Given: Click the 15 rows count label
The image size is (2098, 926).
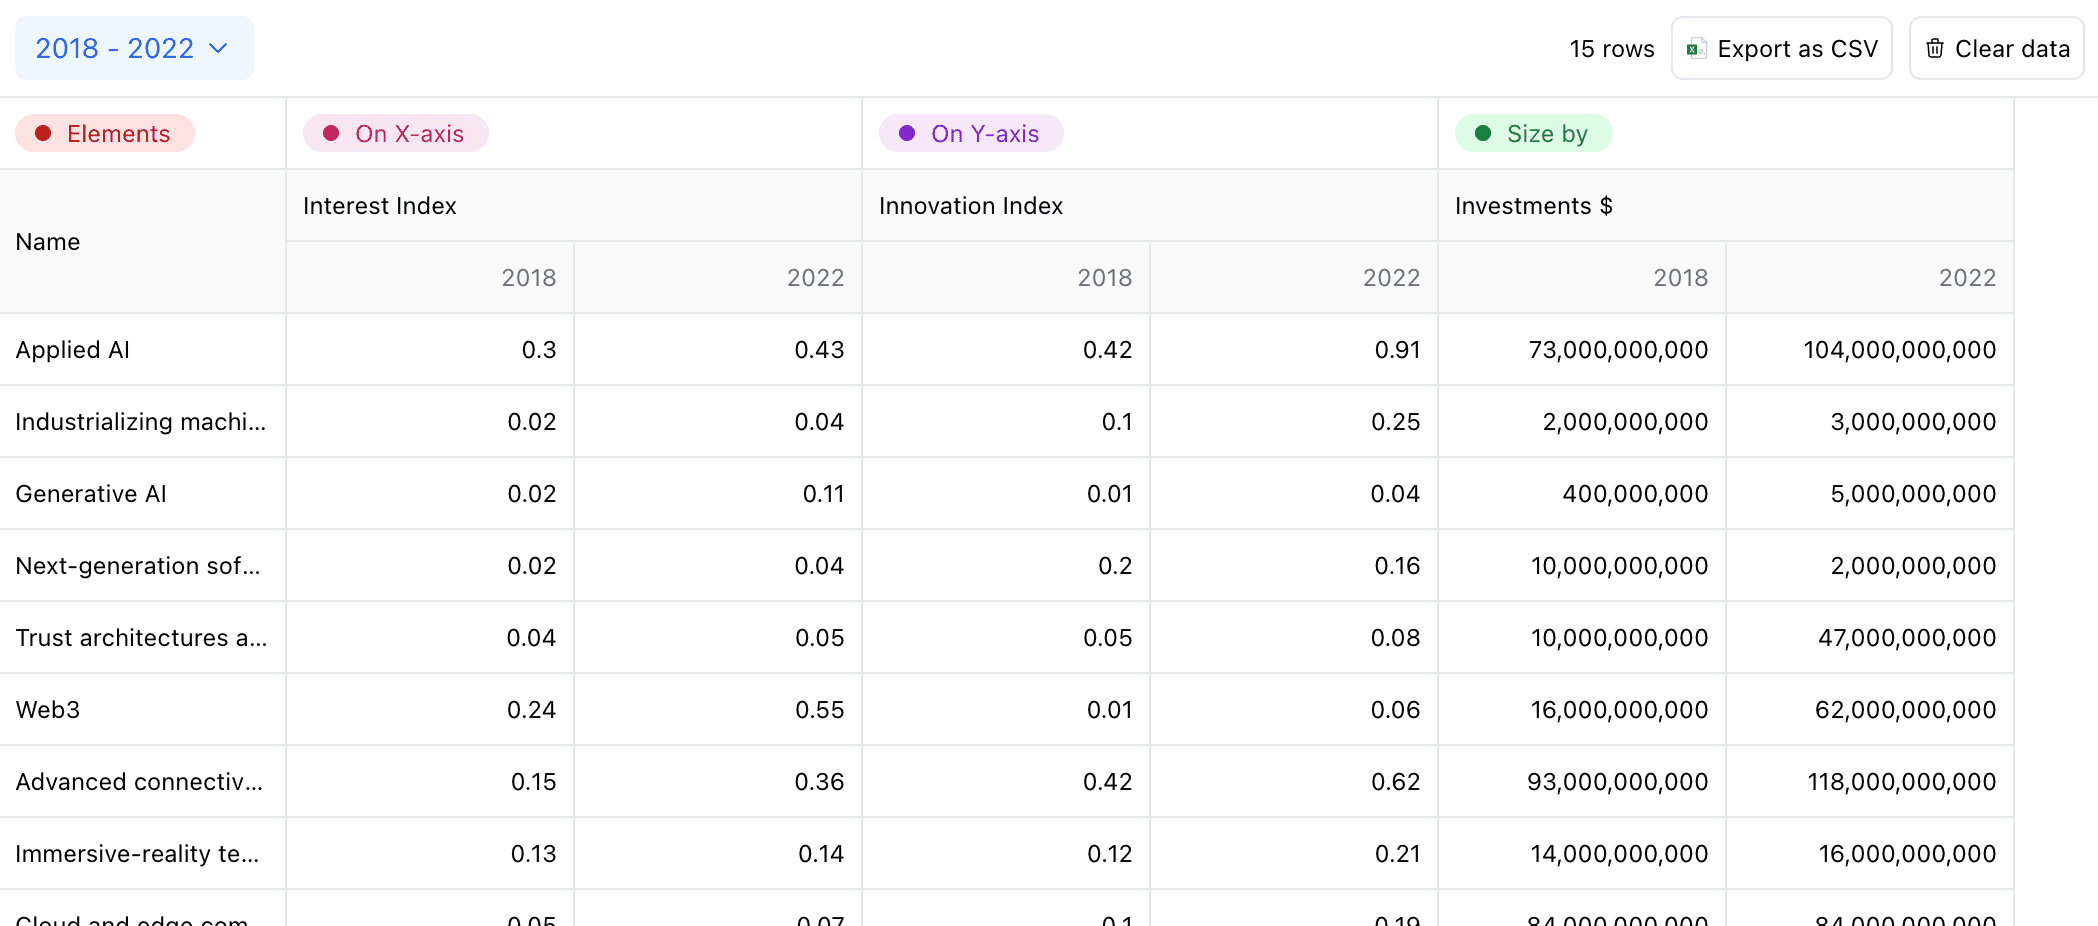Looking at the screenshot, I should point(1611,49).
